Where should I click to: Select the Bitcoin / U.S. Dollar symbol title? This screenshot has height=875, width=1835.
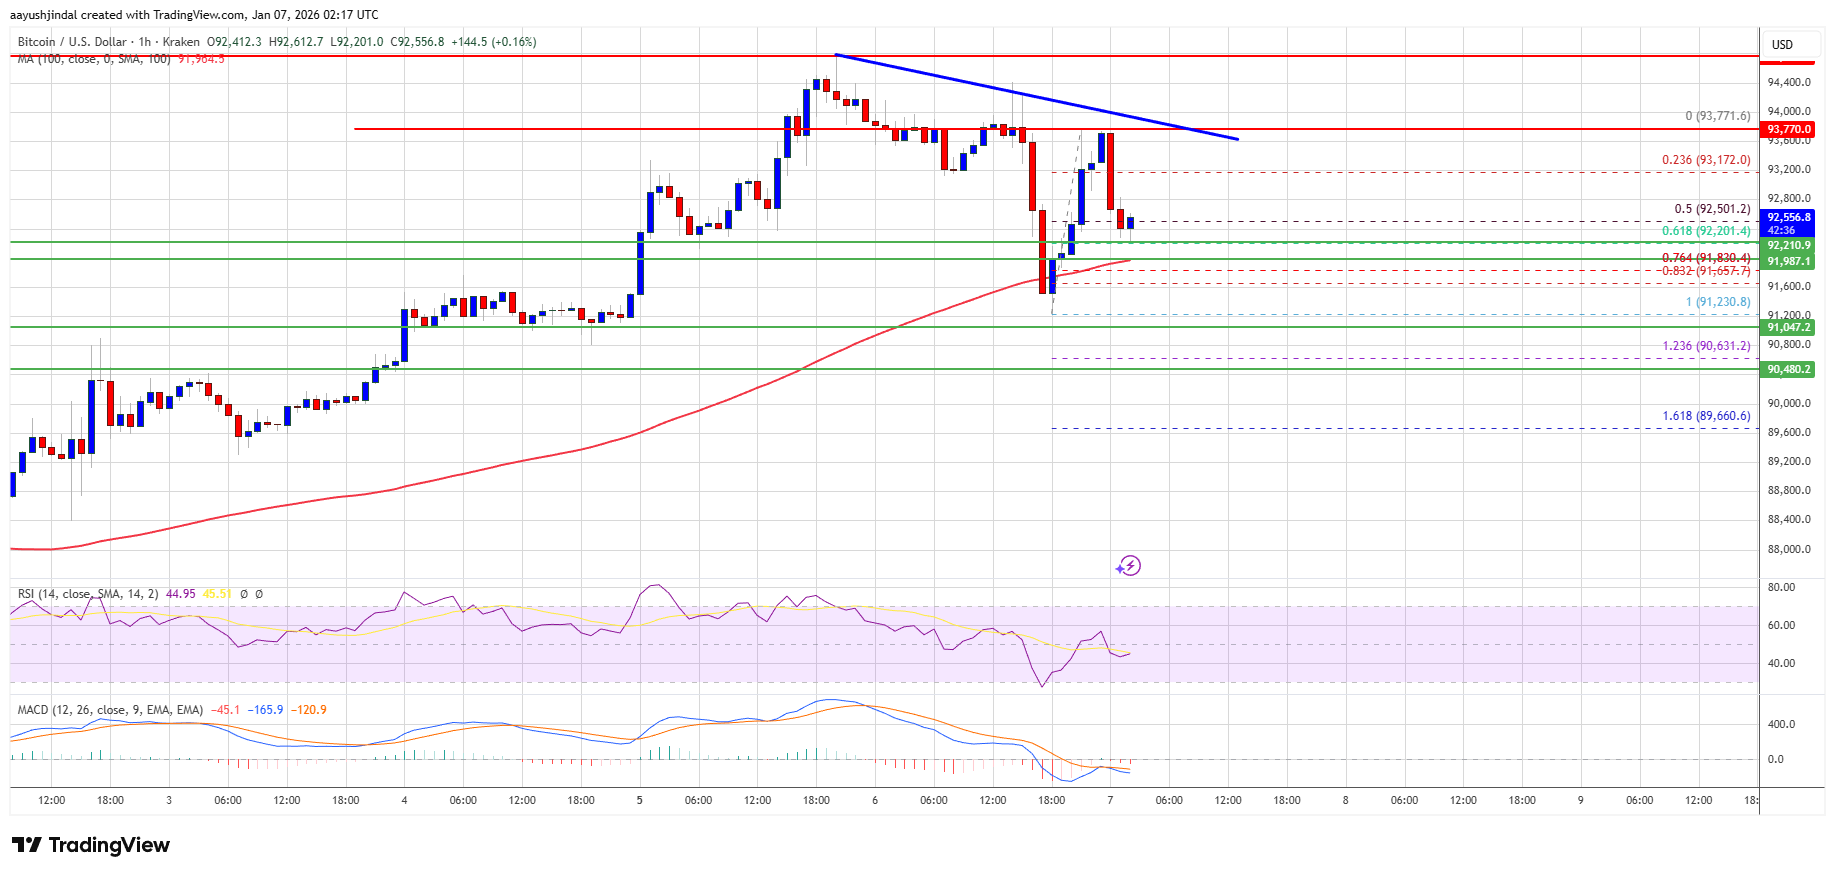(x=72, y=42)
